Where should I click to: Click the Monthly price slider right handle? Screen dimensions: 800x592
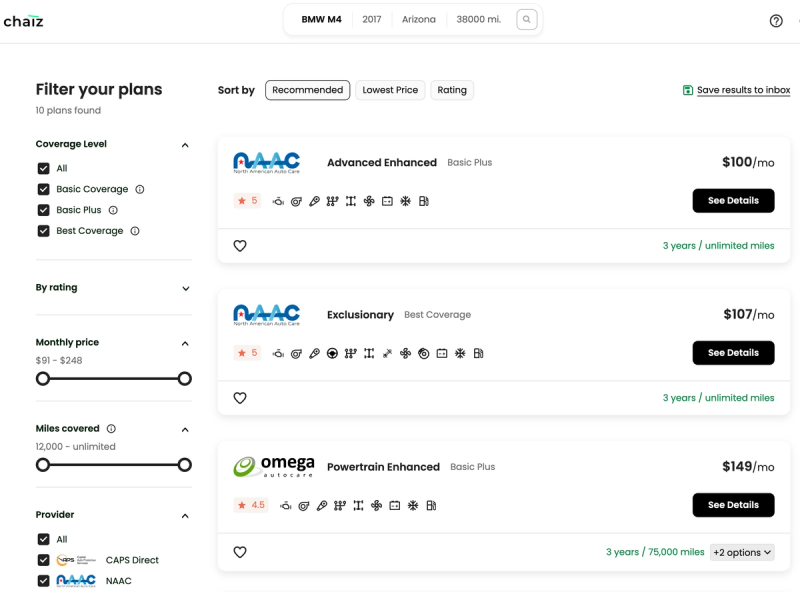185,379
